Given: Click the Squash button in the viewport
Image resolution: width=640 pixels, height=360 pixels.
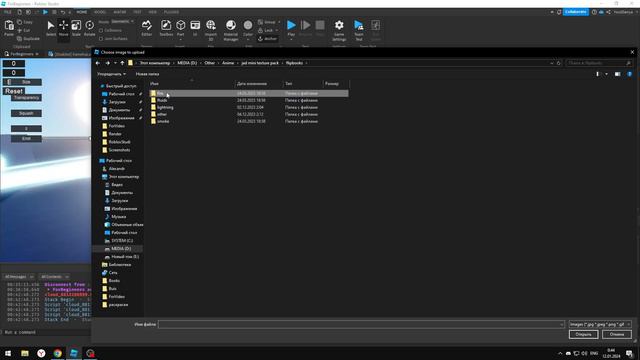Looking at the screenshot, I should pyautogui.click(x=26, y=113).
